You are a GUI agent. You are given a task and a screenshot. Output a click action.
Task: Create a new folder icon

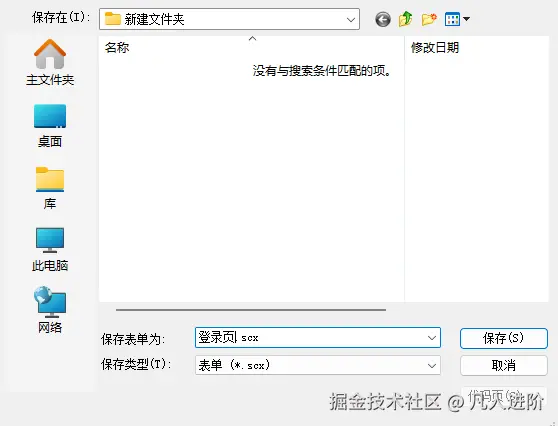pos(429,19)
